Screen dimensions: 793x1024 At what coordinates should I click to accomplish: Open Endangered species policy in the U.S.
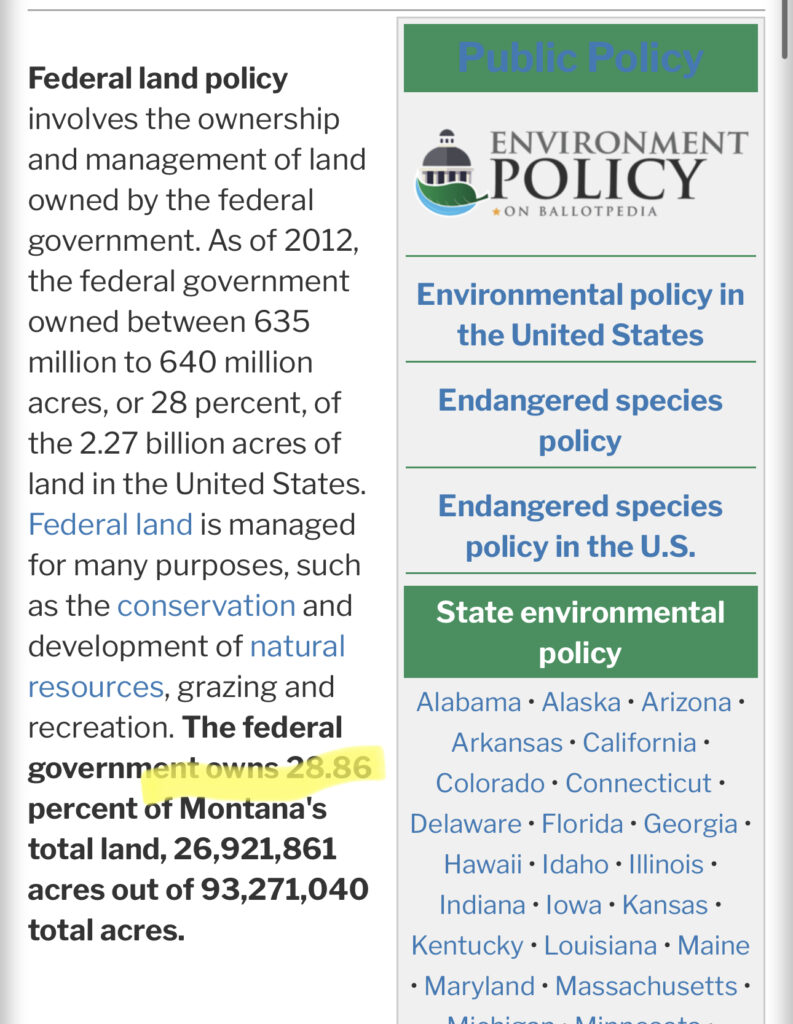(x=580, y=526)
